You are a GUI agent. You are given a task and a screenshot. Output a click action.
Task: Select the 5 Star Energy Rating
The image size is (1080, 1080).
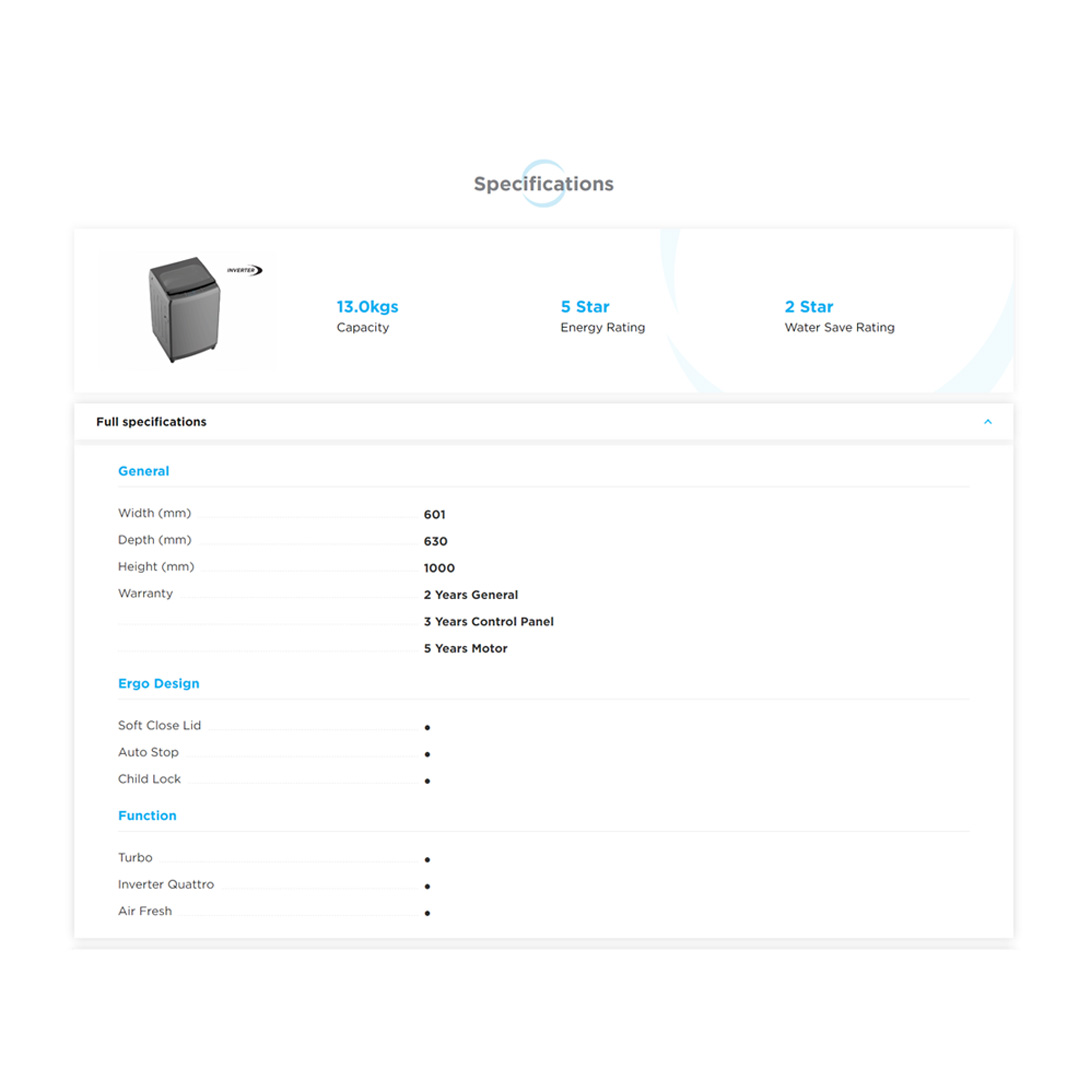(585, 307)
